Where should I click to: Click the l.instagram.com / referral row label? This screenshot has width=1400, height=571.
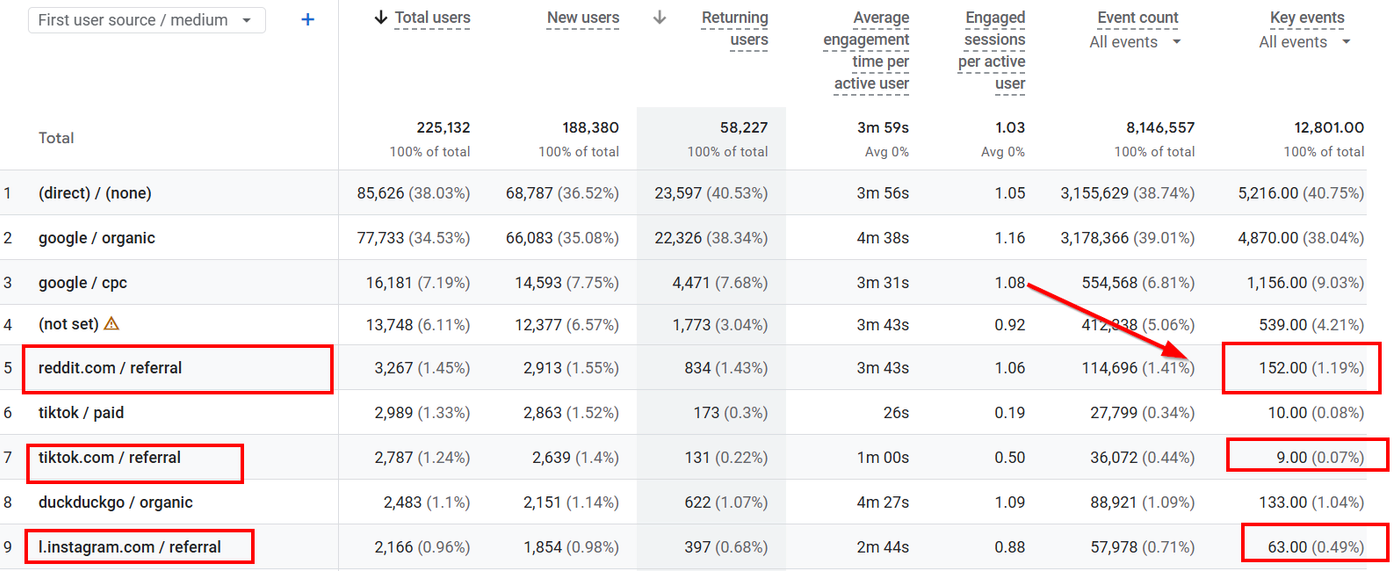click(x=129, y=547)
